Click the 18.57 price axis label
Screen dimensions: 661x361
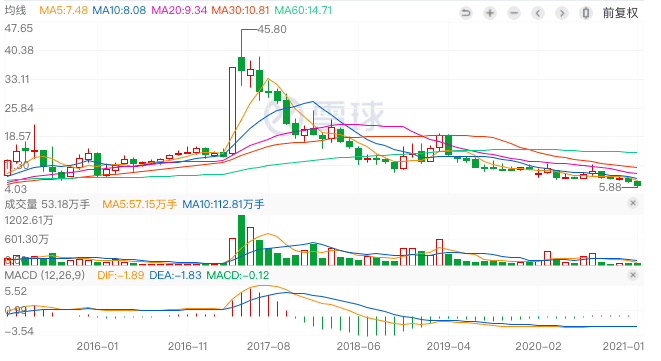pyautogui.click(x=18, y=136)
